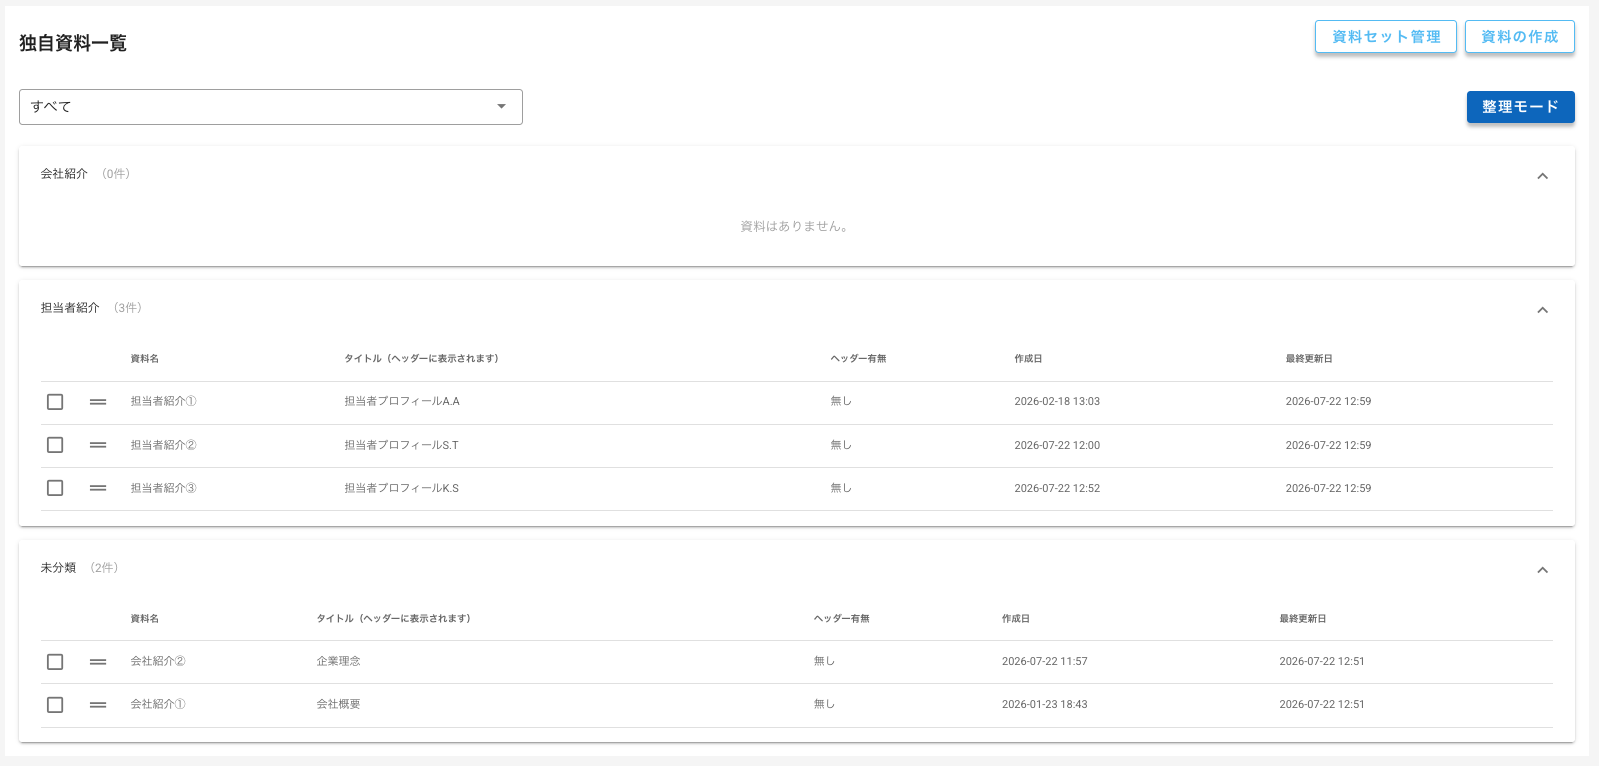The width and height of the screenshot is (1599, 766).
Task: Click 担当者紹介 section heading
Action: 70,308
